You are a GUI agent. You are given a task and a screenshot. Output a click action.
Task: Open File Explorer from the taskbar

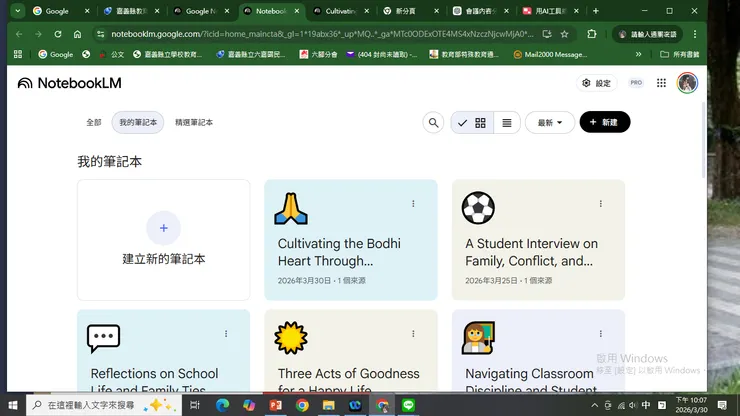click(x=328, y=405)
